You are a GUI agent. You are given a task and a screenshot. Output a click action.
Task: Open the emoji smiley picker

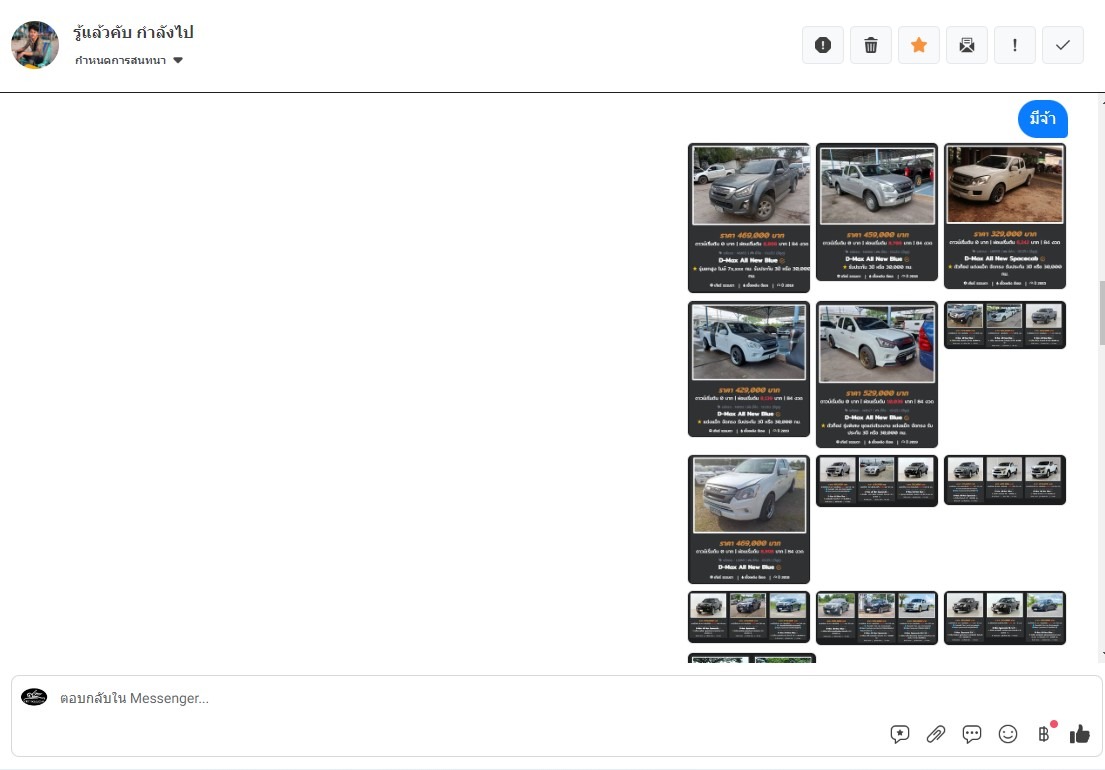(x=1008, y=734)
